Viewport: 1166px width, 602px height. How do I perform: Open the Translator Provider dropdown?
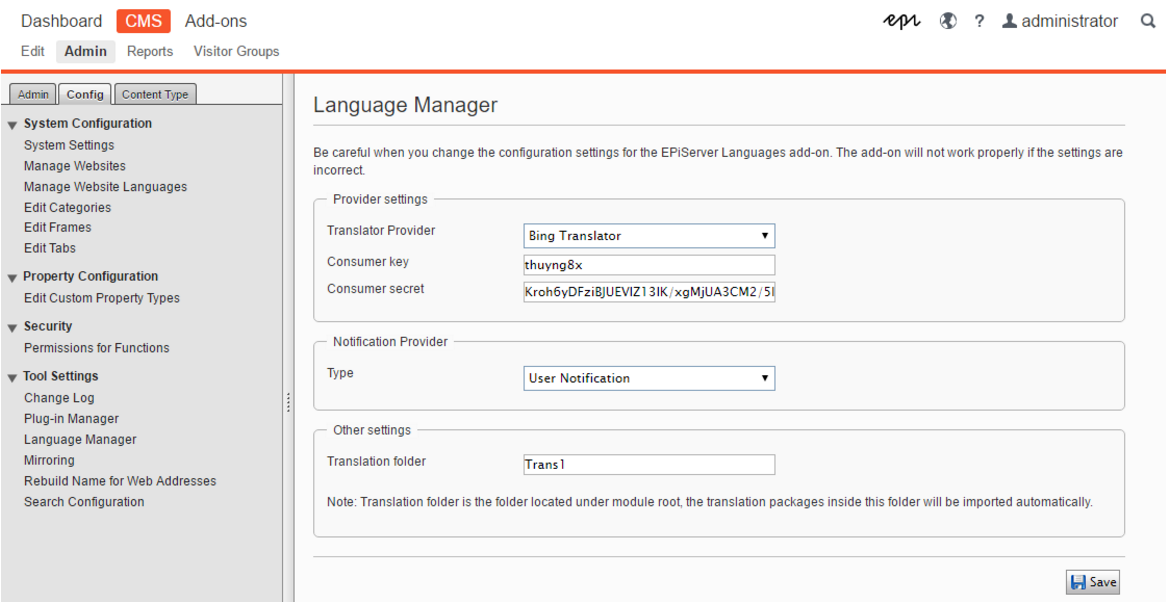649,236
